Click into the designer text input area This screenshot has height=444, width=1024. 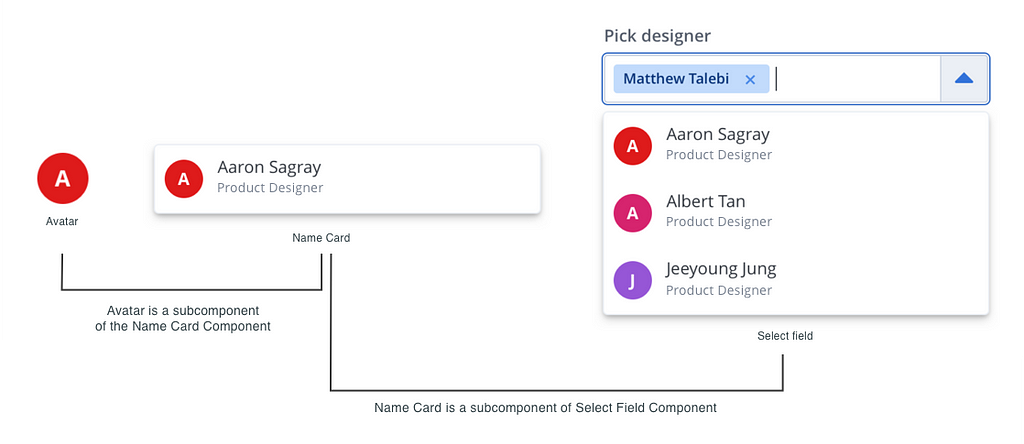(x=856, y=79)
